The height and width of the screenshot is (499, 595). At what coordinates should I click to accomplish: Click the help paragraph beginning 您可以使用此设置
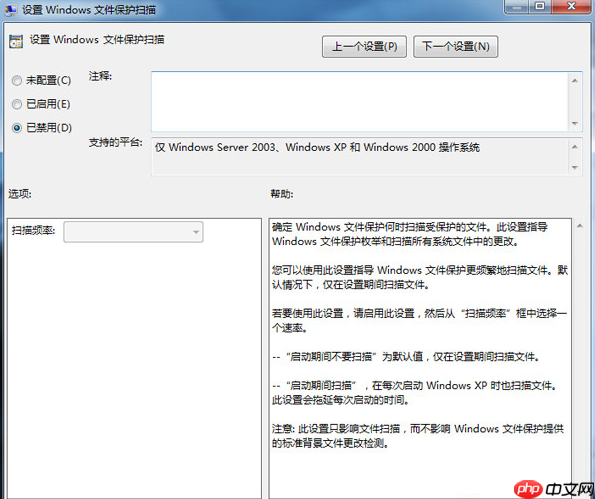pos(420,277)
